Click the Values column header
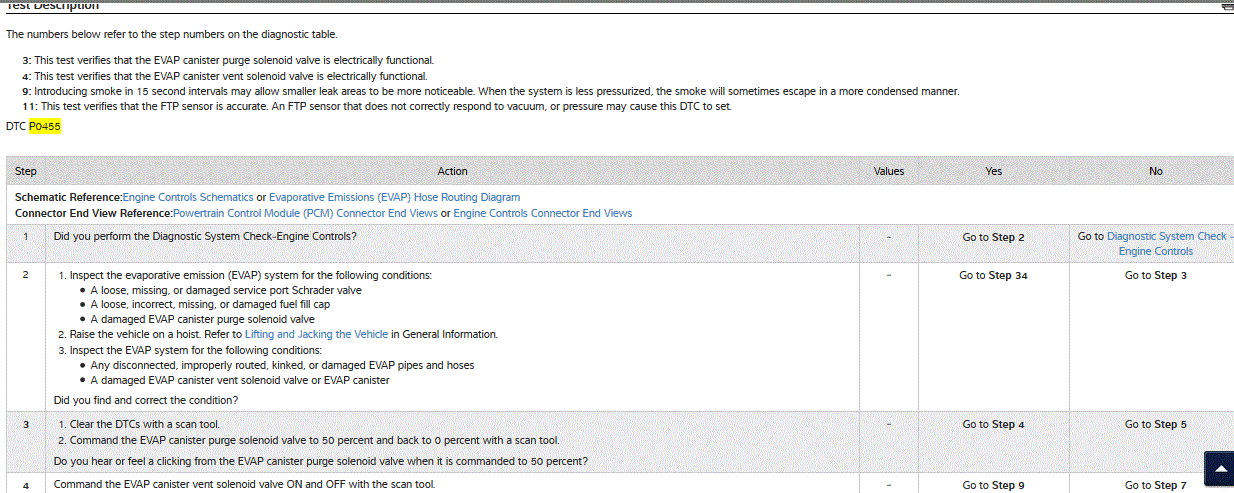The height and width of the screenshot is (493, 1234). click(888, 171)
